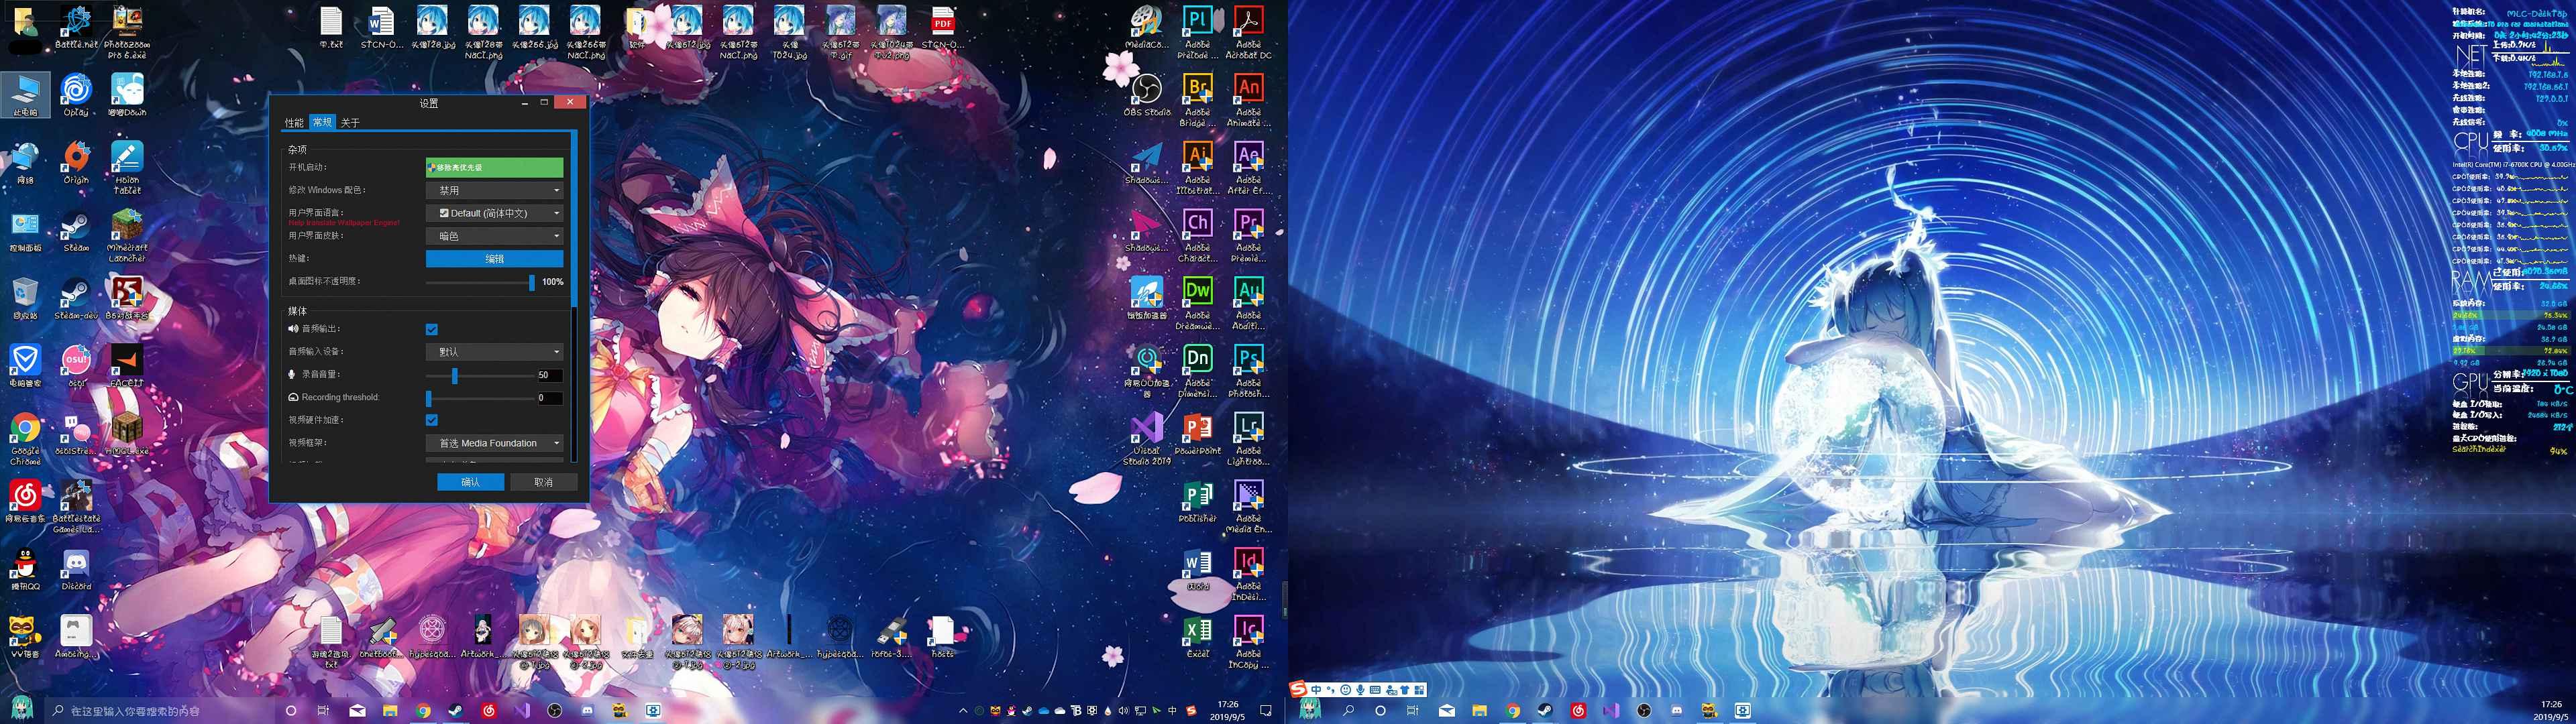
Task: Open the 此电脑 desktop icon
Action: (25, 95)
